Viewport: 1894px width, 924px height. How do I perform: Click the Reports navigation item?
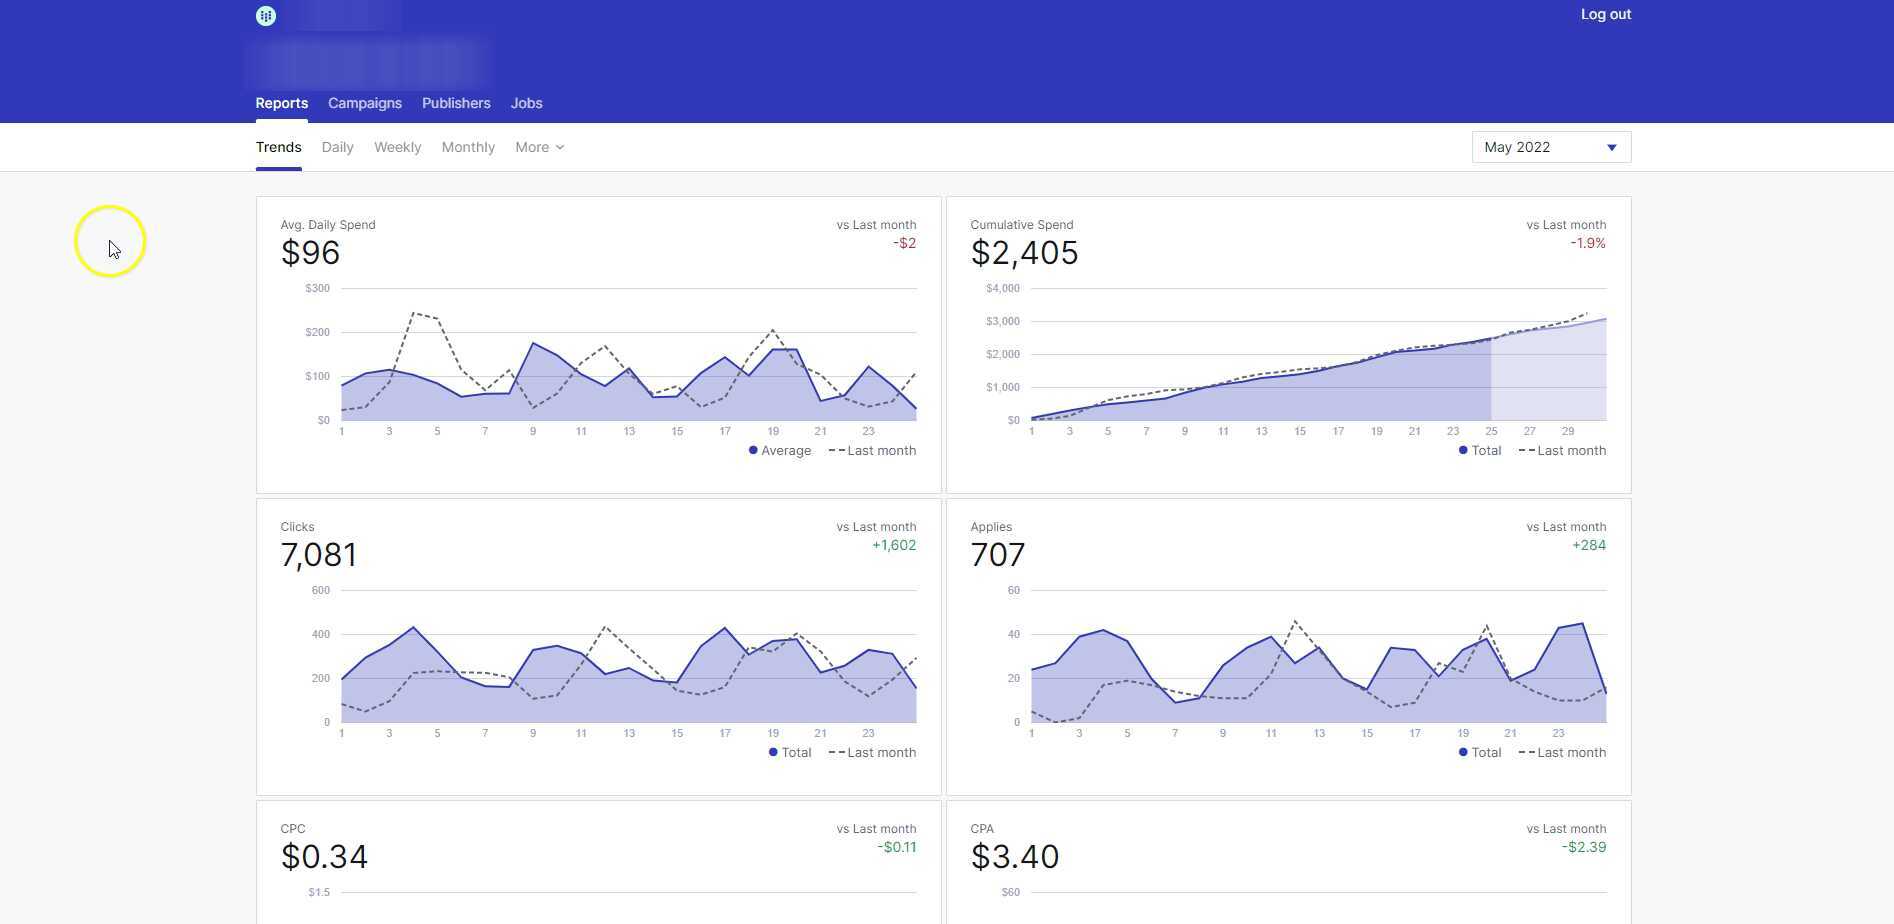281,103
